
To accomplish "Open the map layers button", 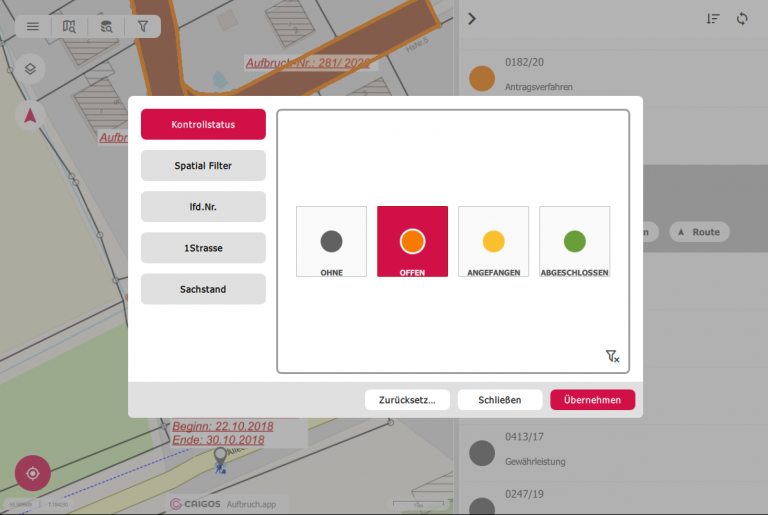I will point(30,69).
